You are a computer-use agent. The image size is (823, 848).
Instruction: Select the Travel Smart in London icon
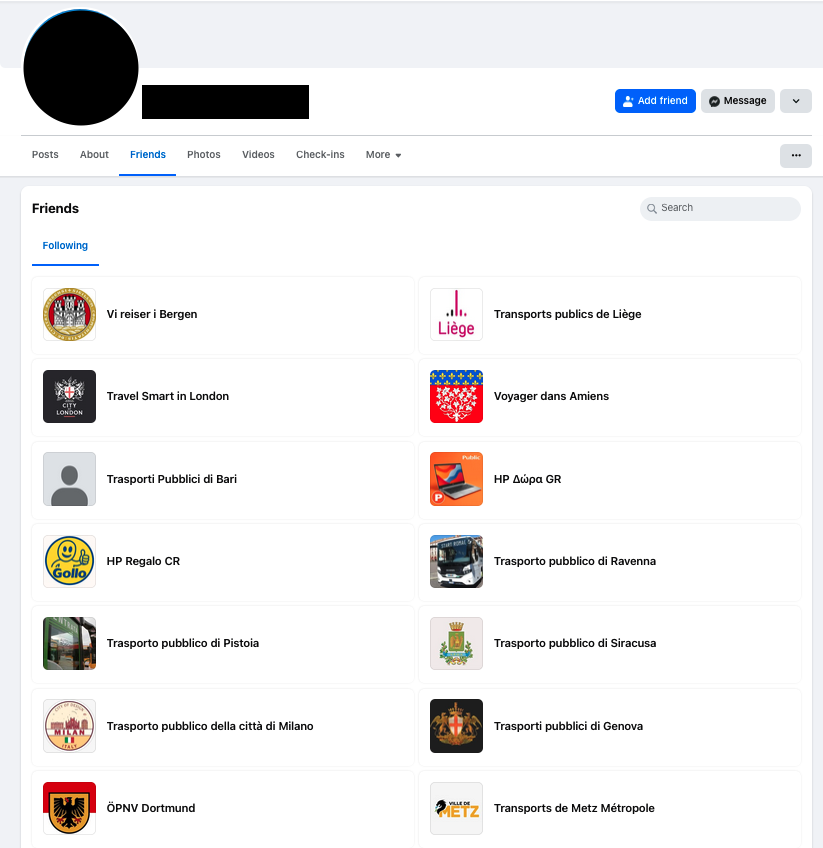coord(69,396)
